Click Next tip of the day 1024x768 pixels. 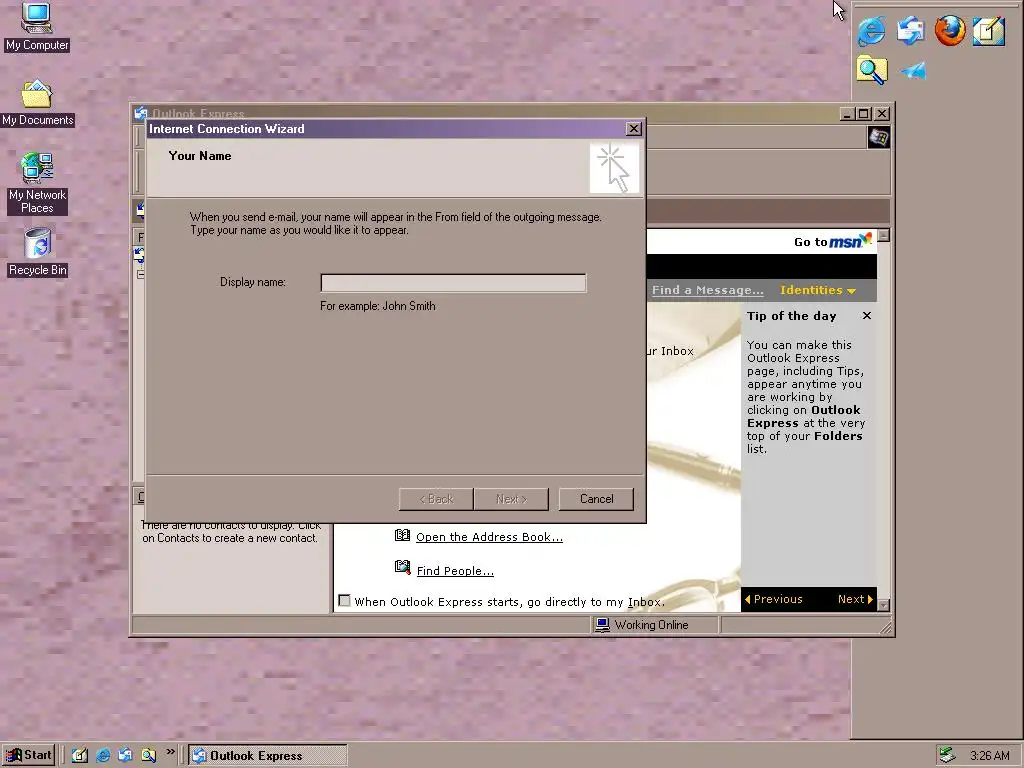click(856, 599)
